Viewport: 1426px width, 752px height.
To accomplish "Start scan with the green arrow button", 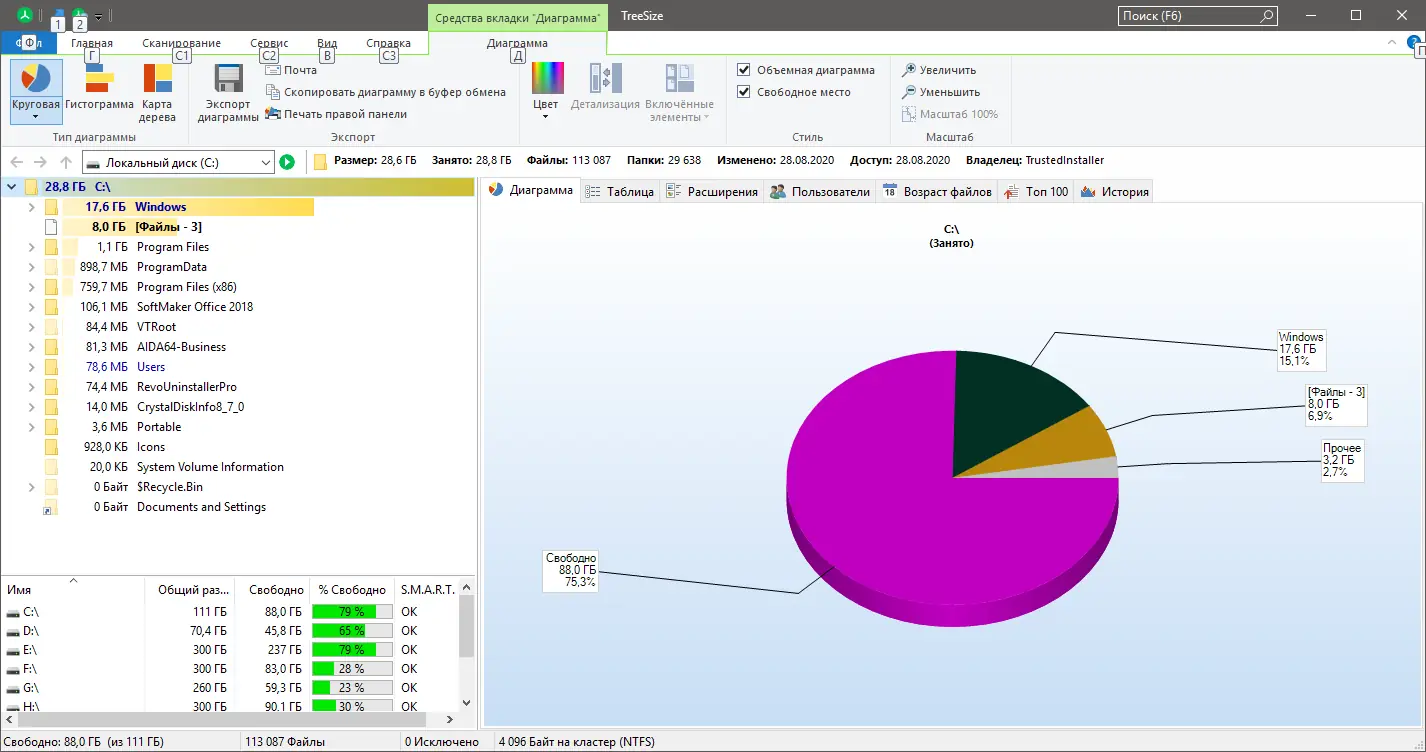I will click(x=287, y=161).
